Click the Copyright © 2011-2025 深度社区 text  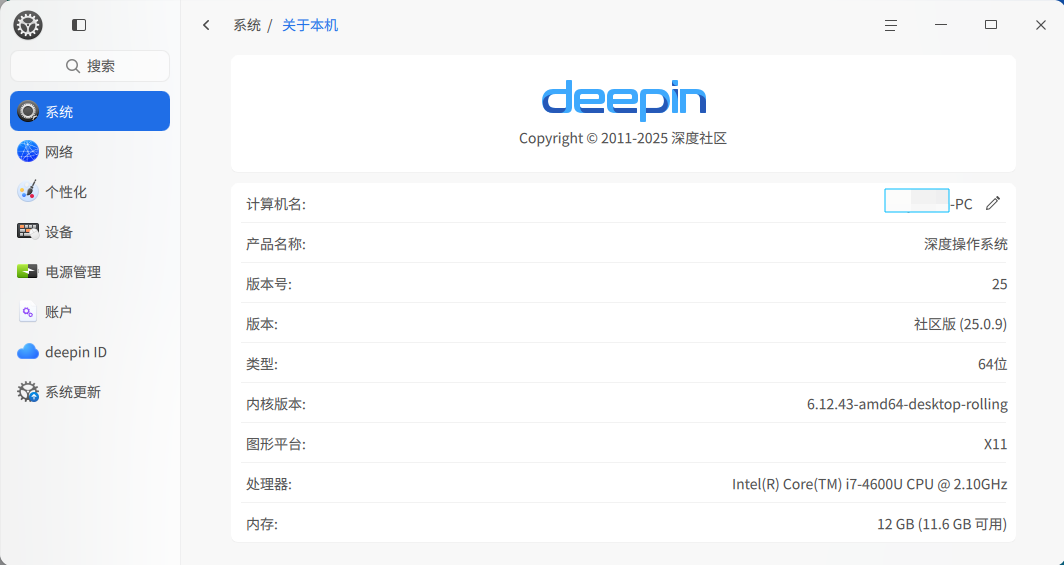(623, 138)
